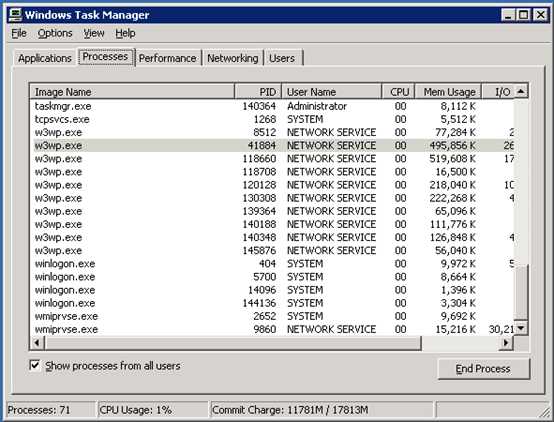The width and height of the screenshot is (554, 422).
Task: Sort by Image Name column header
Action: pos(132,92)
